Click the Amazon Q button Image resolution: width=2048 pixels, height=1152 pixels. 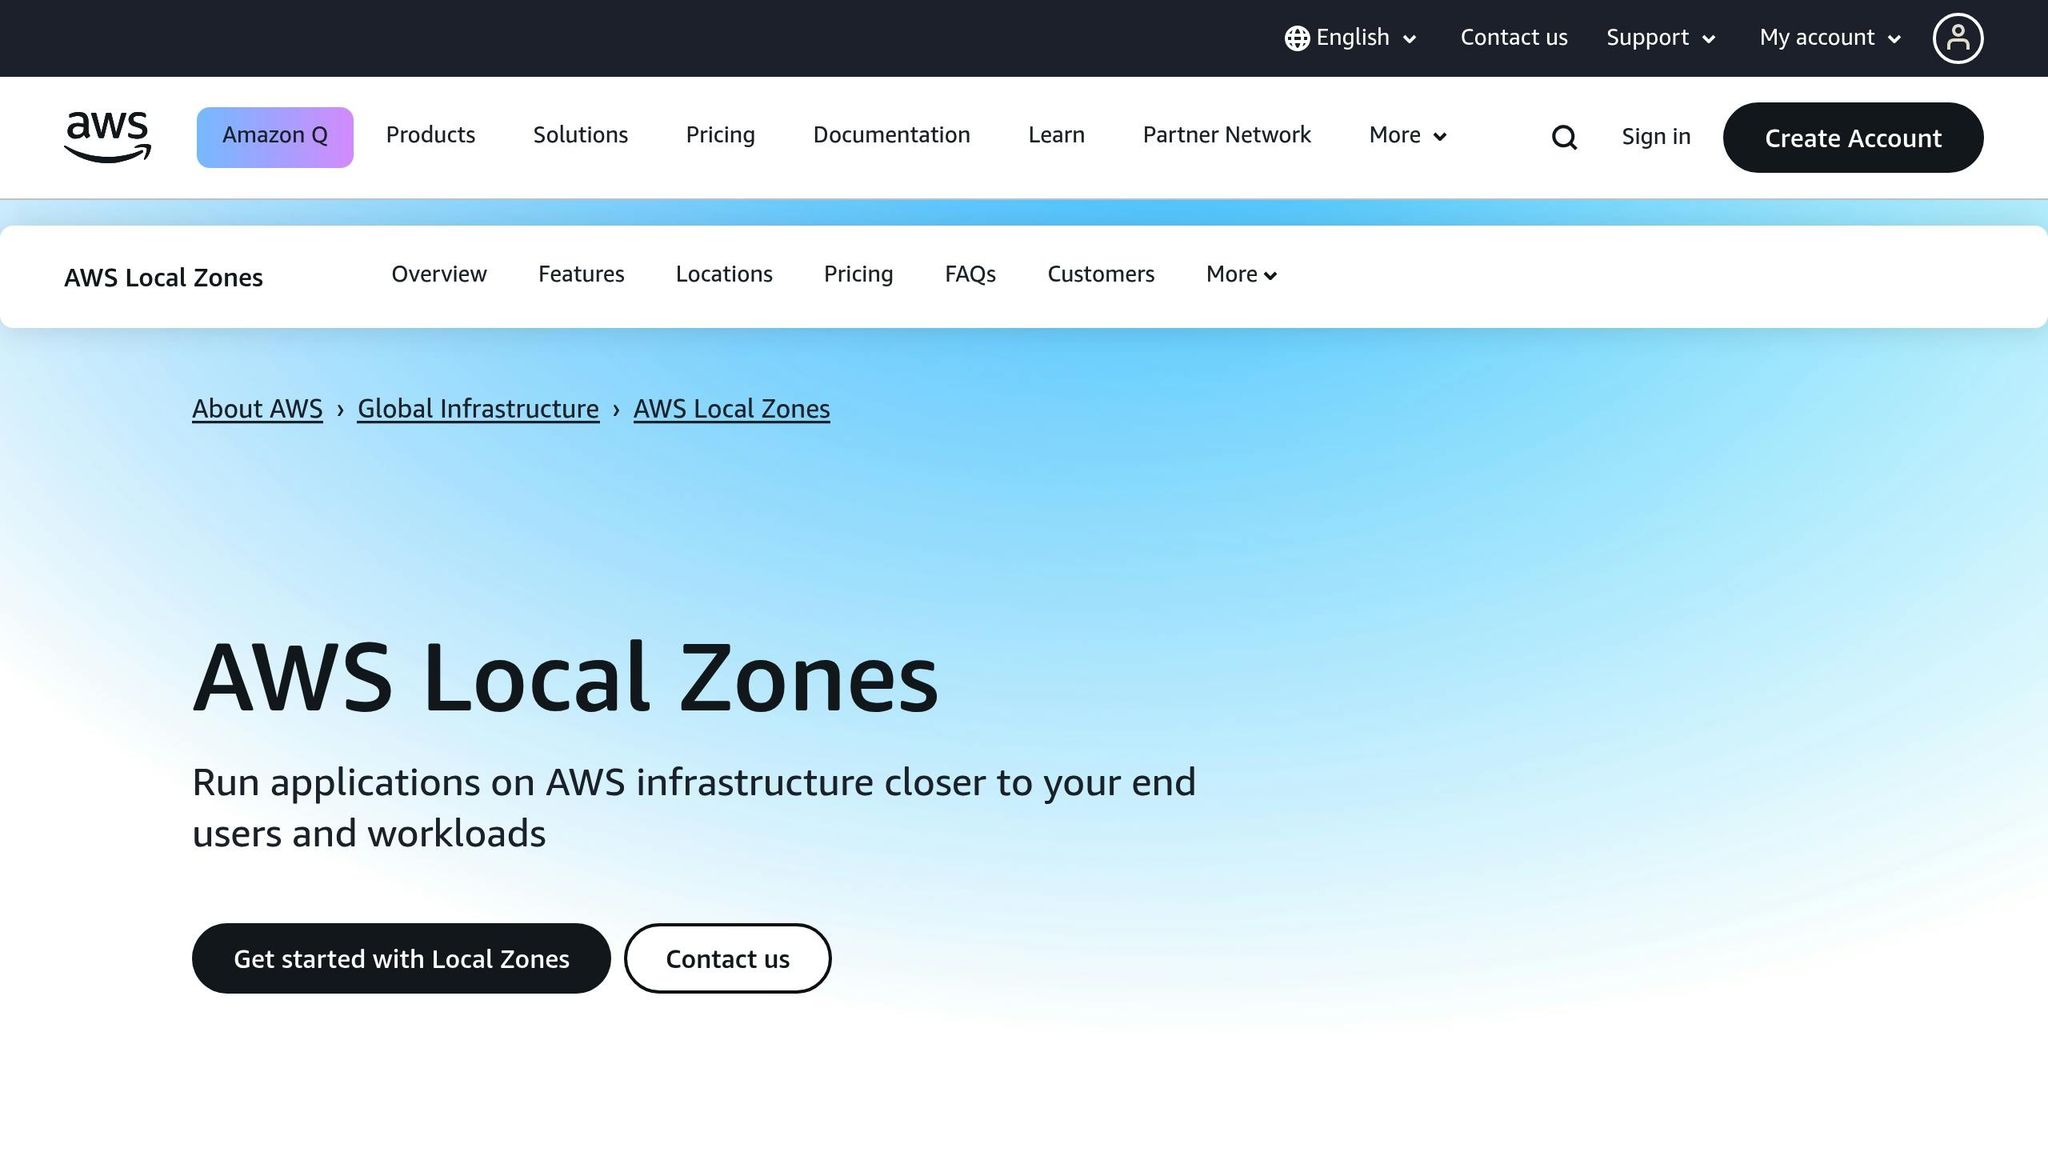click(x=275, y=137)
